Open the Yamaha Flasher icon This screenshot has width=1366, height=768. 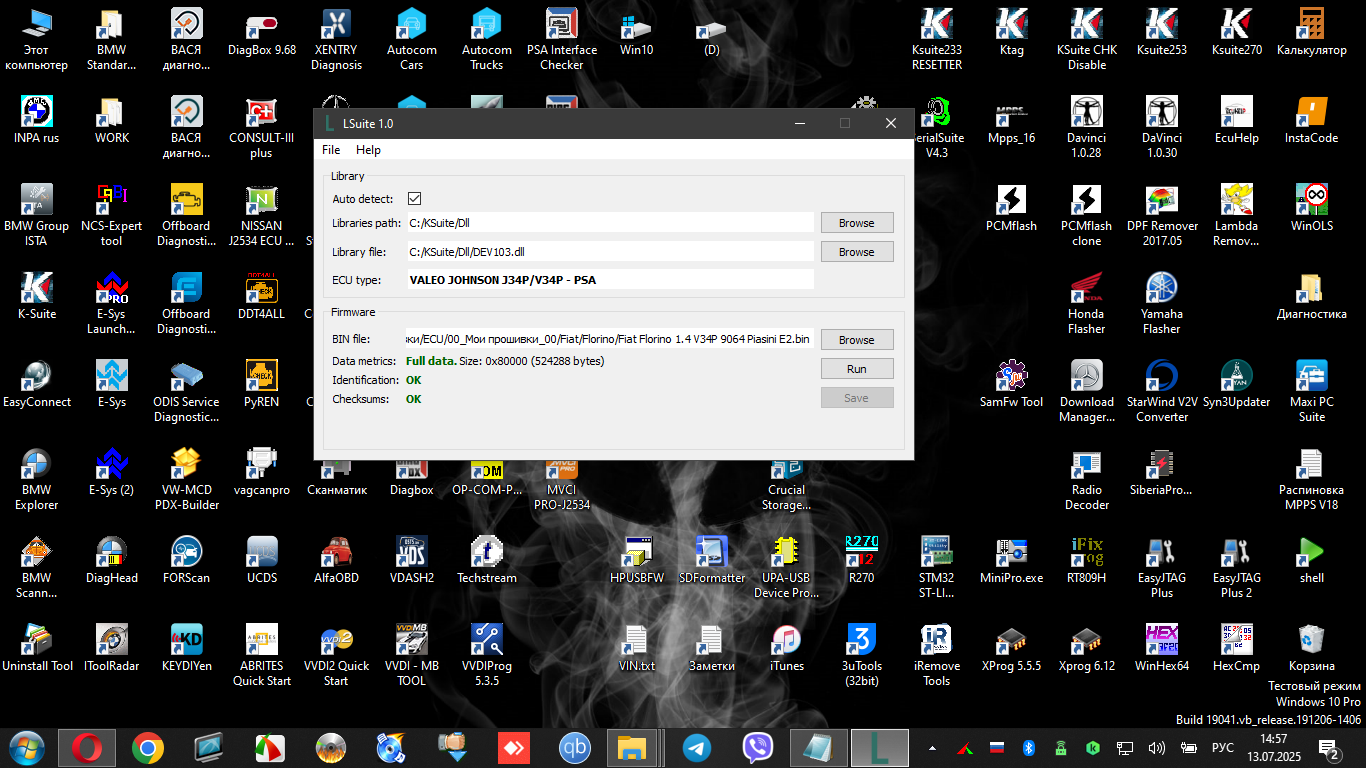click(x=1162, y=304)
